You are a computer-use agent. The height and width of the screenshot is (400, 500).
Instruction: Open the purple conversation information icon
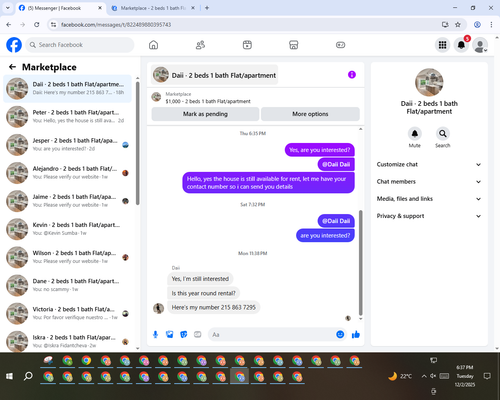[352, 75]
